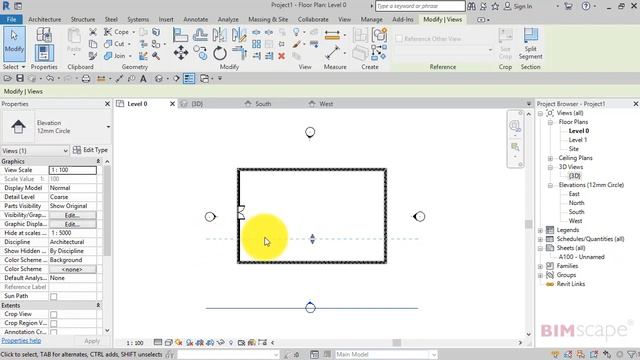The image size is (640, 360).
Task: Click the red Delete icon
Action: [281, 56]
